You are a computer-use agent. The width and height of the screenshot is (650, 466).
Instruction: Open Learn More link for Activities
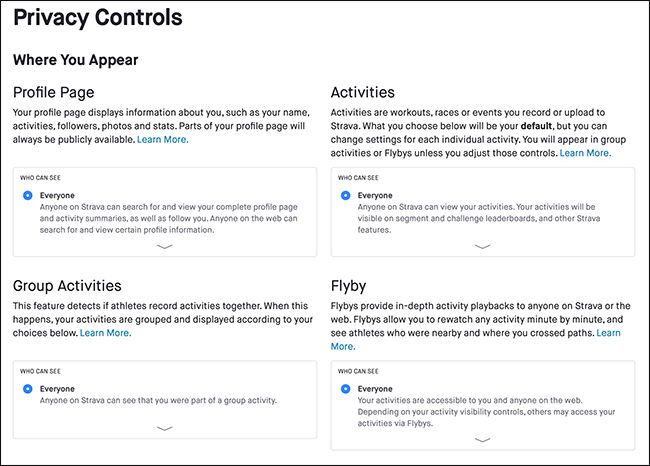click(x=585, y=153)
